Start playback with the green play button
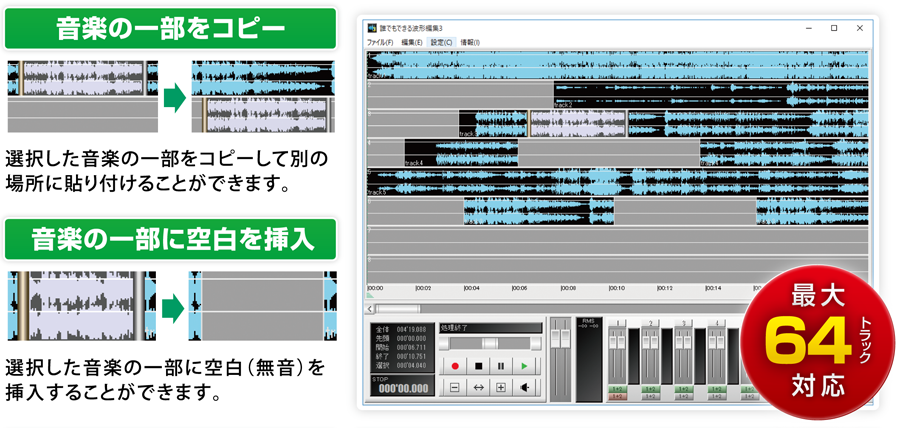The image size is (900, 428). click(523, 366)
